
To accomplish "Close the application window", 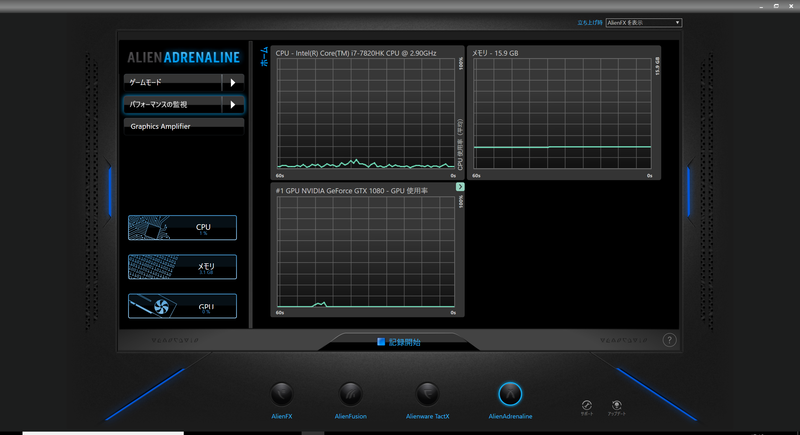I will [791, 6].
